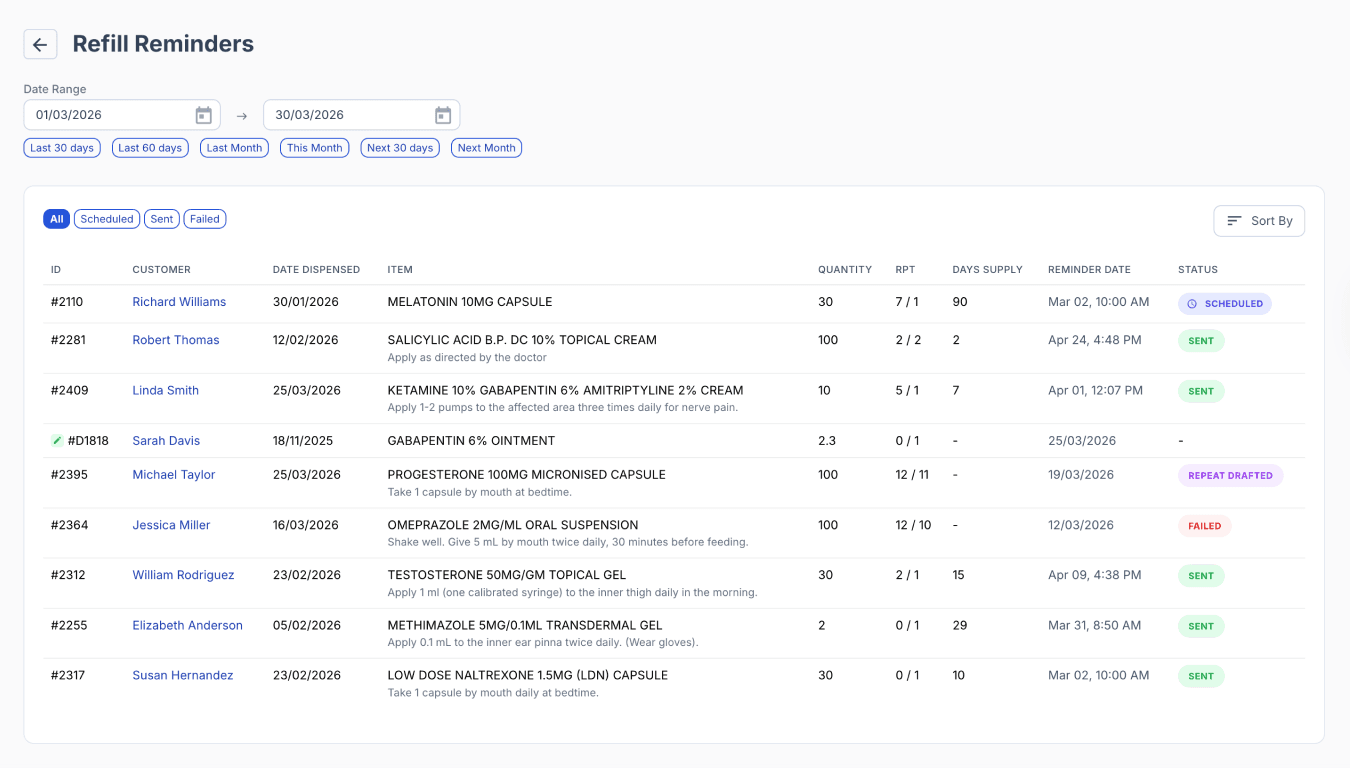Select order ID #2255
This screenshot has height=768, width=1350.
(x=69, y=626)
